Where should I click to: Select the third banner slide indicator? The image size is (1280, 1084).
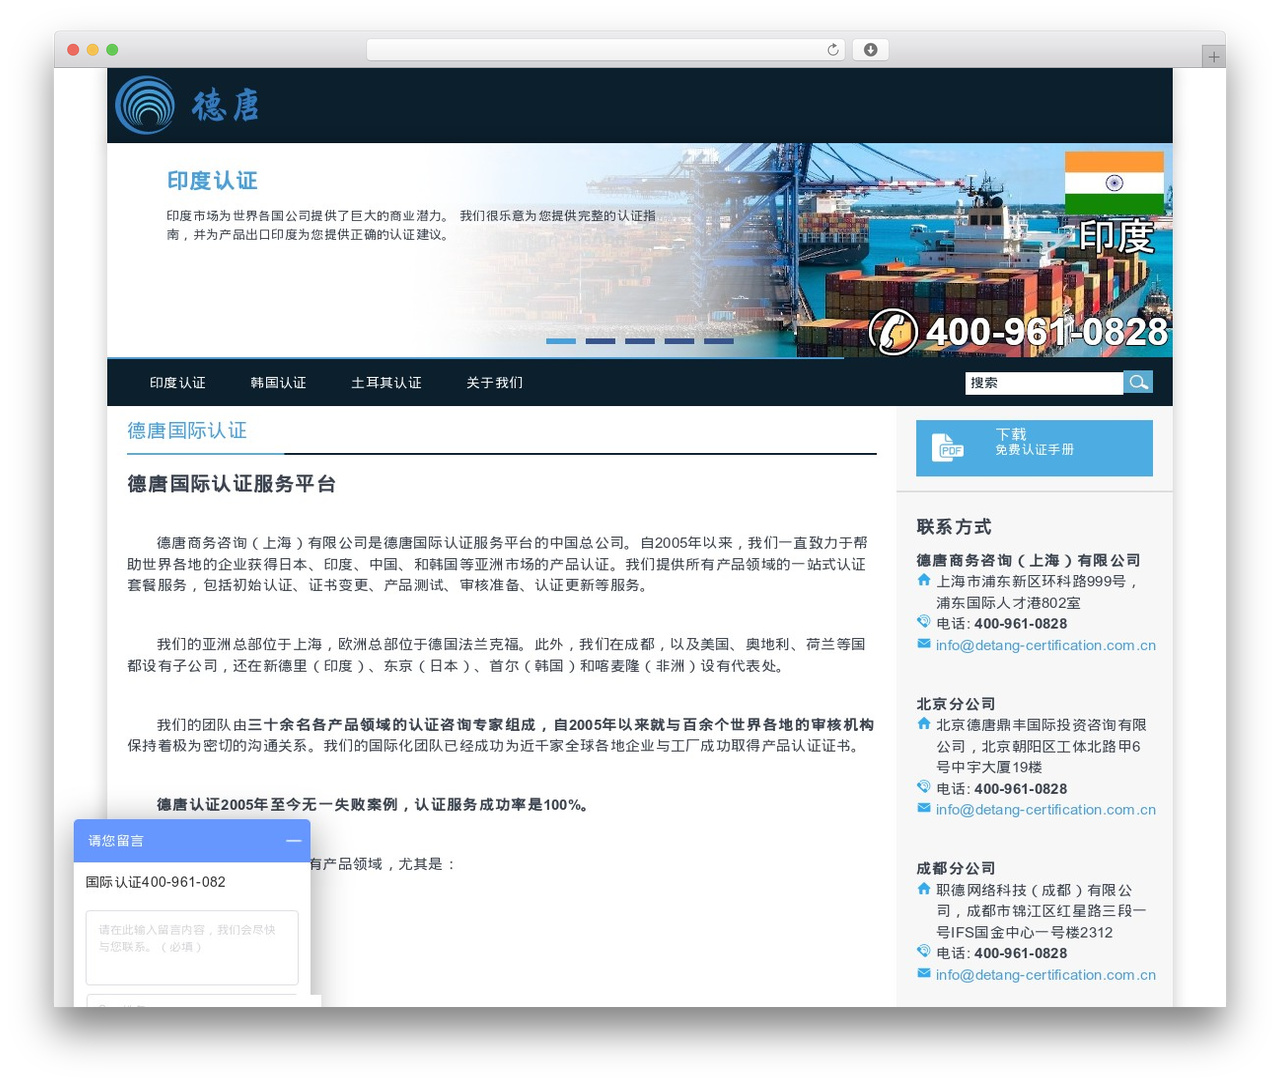pos(640,341)
